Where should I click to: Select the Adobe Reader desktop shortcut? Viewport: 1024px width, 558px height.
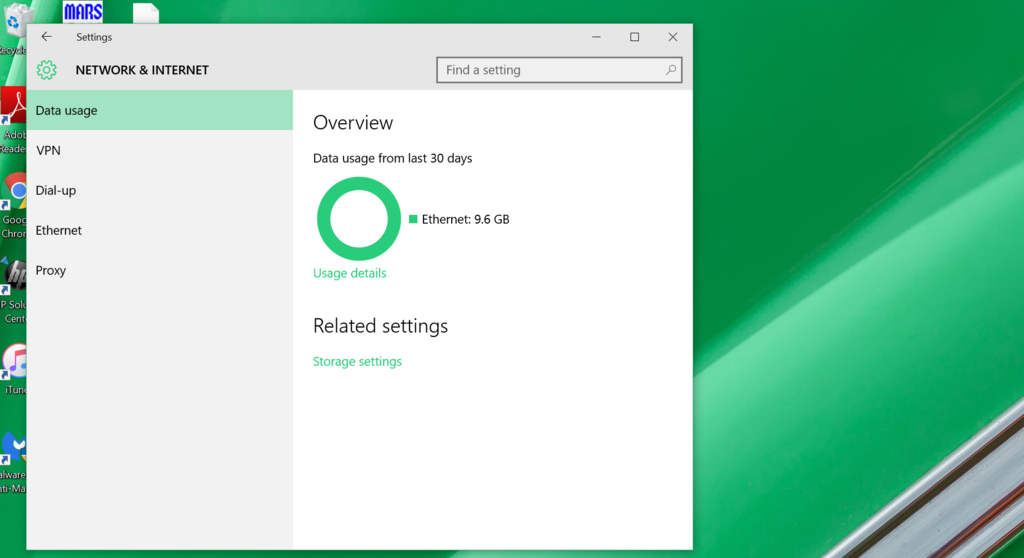click(13, 106)
